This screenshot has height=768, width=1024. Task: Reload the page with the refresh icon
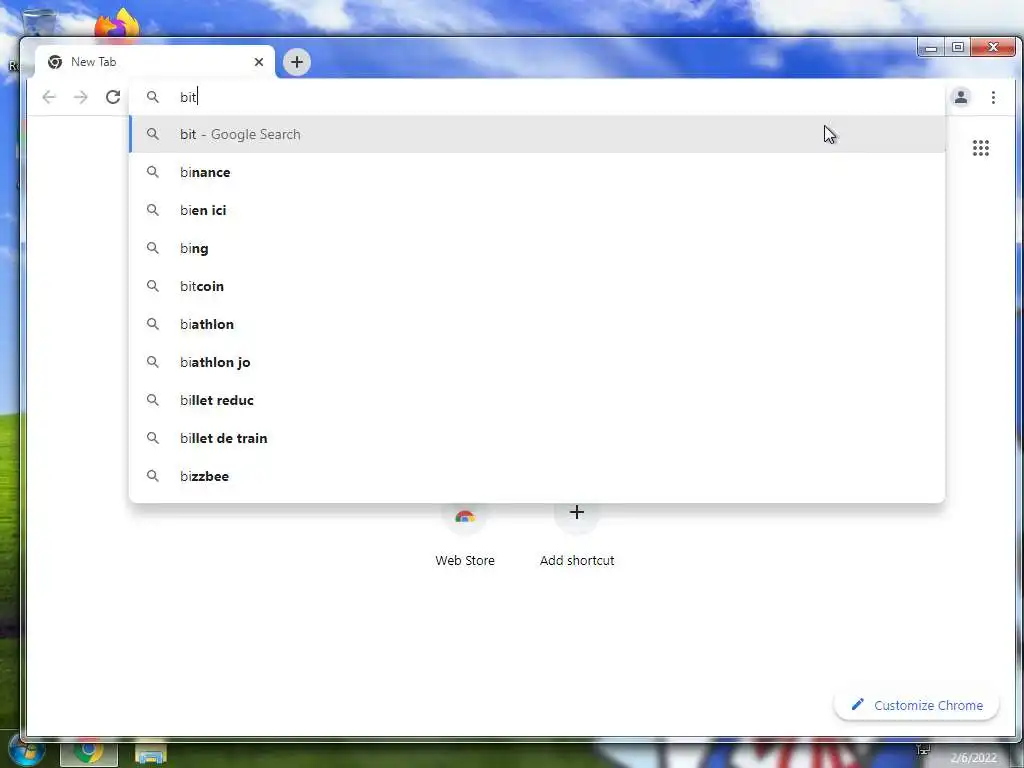coord(113,97)
